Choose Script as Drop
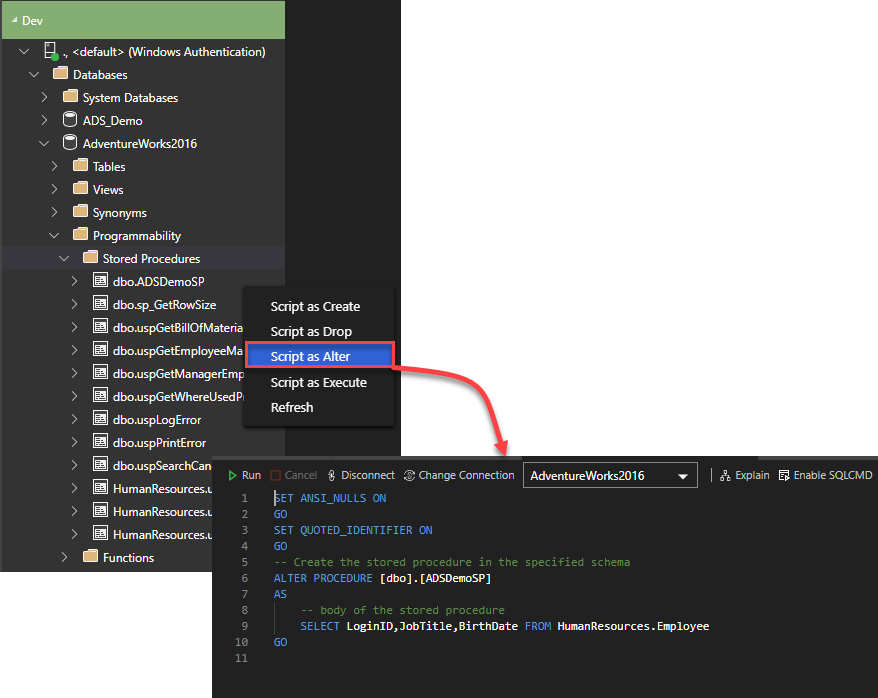The height and width of the screenshot is (698, 878). (x=311, y=331)
